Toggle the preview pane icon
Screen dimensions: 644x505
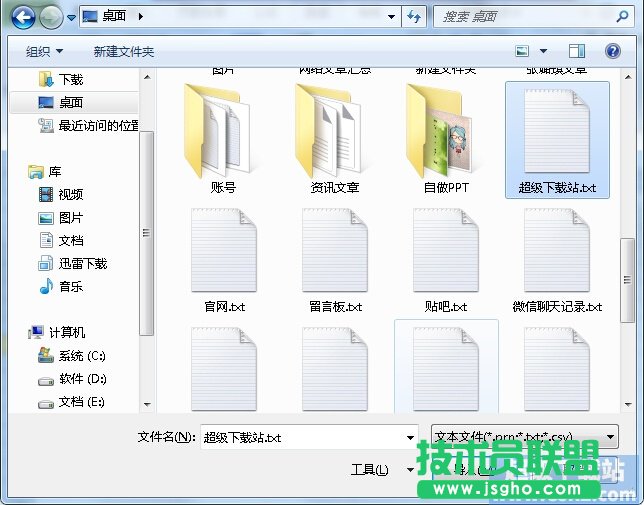click(577, 51)
